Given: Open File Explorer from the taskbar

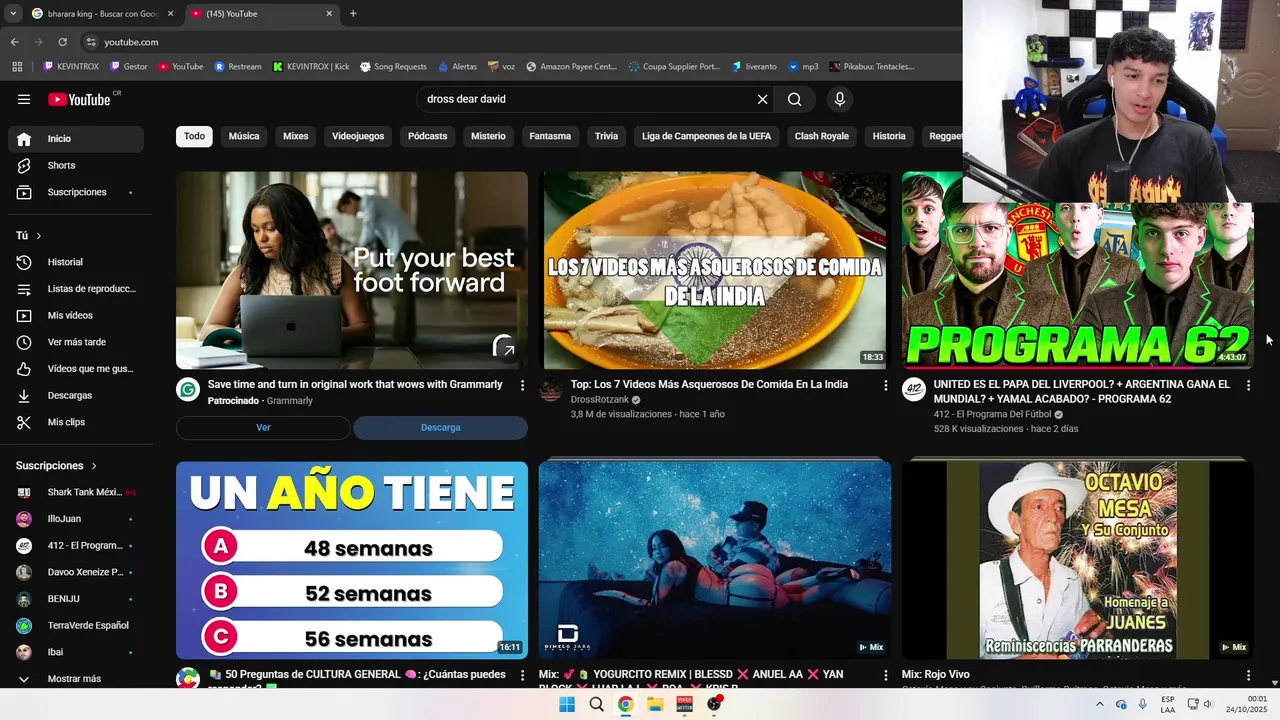Looking at the screenshot, I should click(x=655, y=704).
